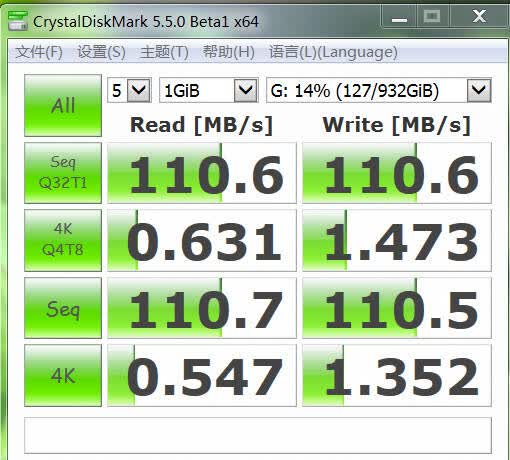Open the 设置(S) settings menu
510x460 pixels.
click(101, 52)
